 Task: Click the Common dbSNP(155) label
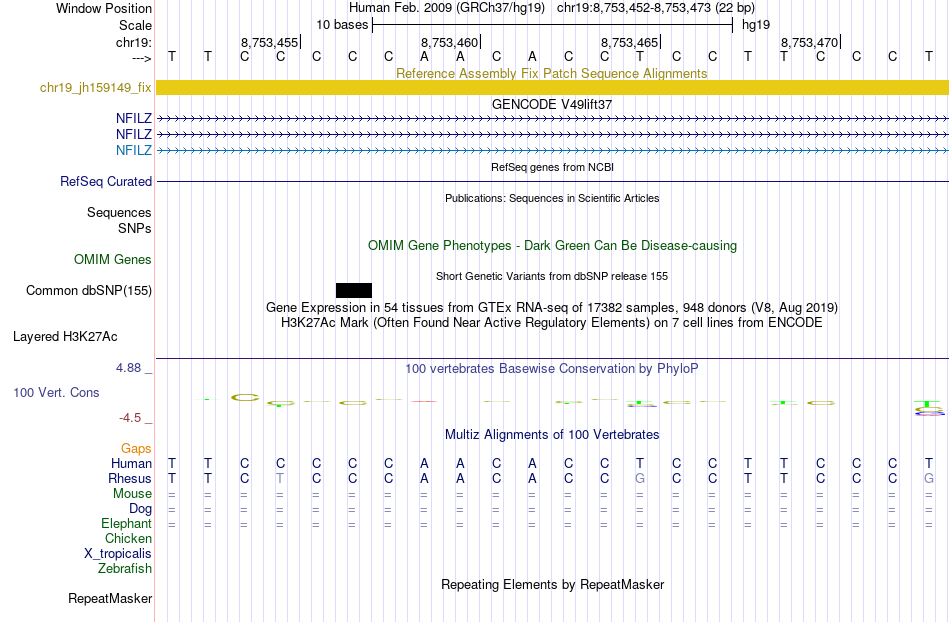89,290
